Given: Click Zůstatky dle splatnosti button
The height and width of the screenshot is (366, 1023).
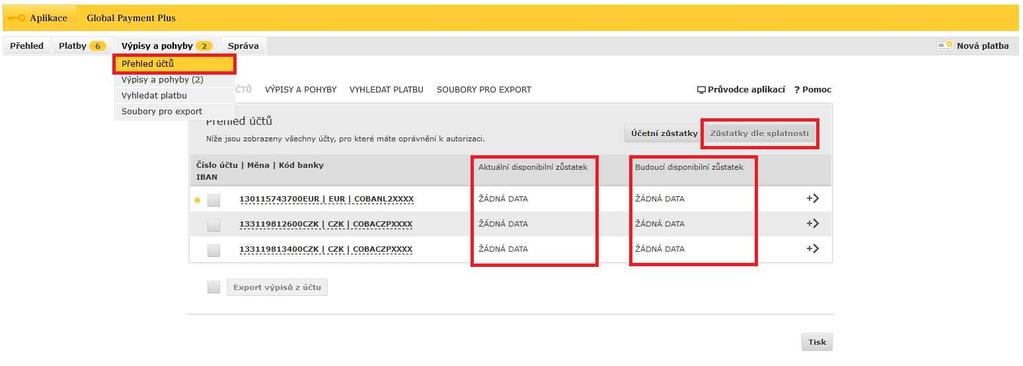Looking at the screenshot, I should [x=760, y=133].
